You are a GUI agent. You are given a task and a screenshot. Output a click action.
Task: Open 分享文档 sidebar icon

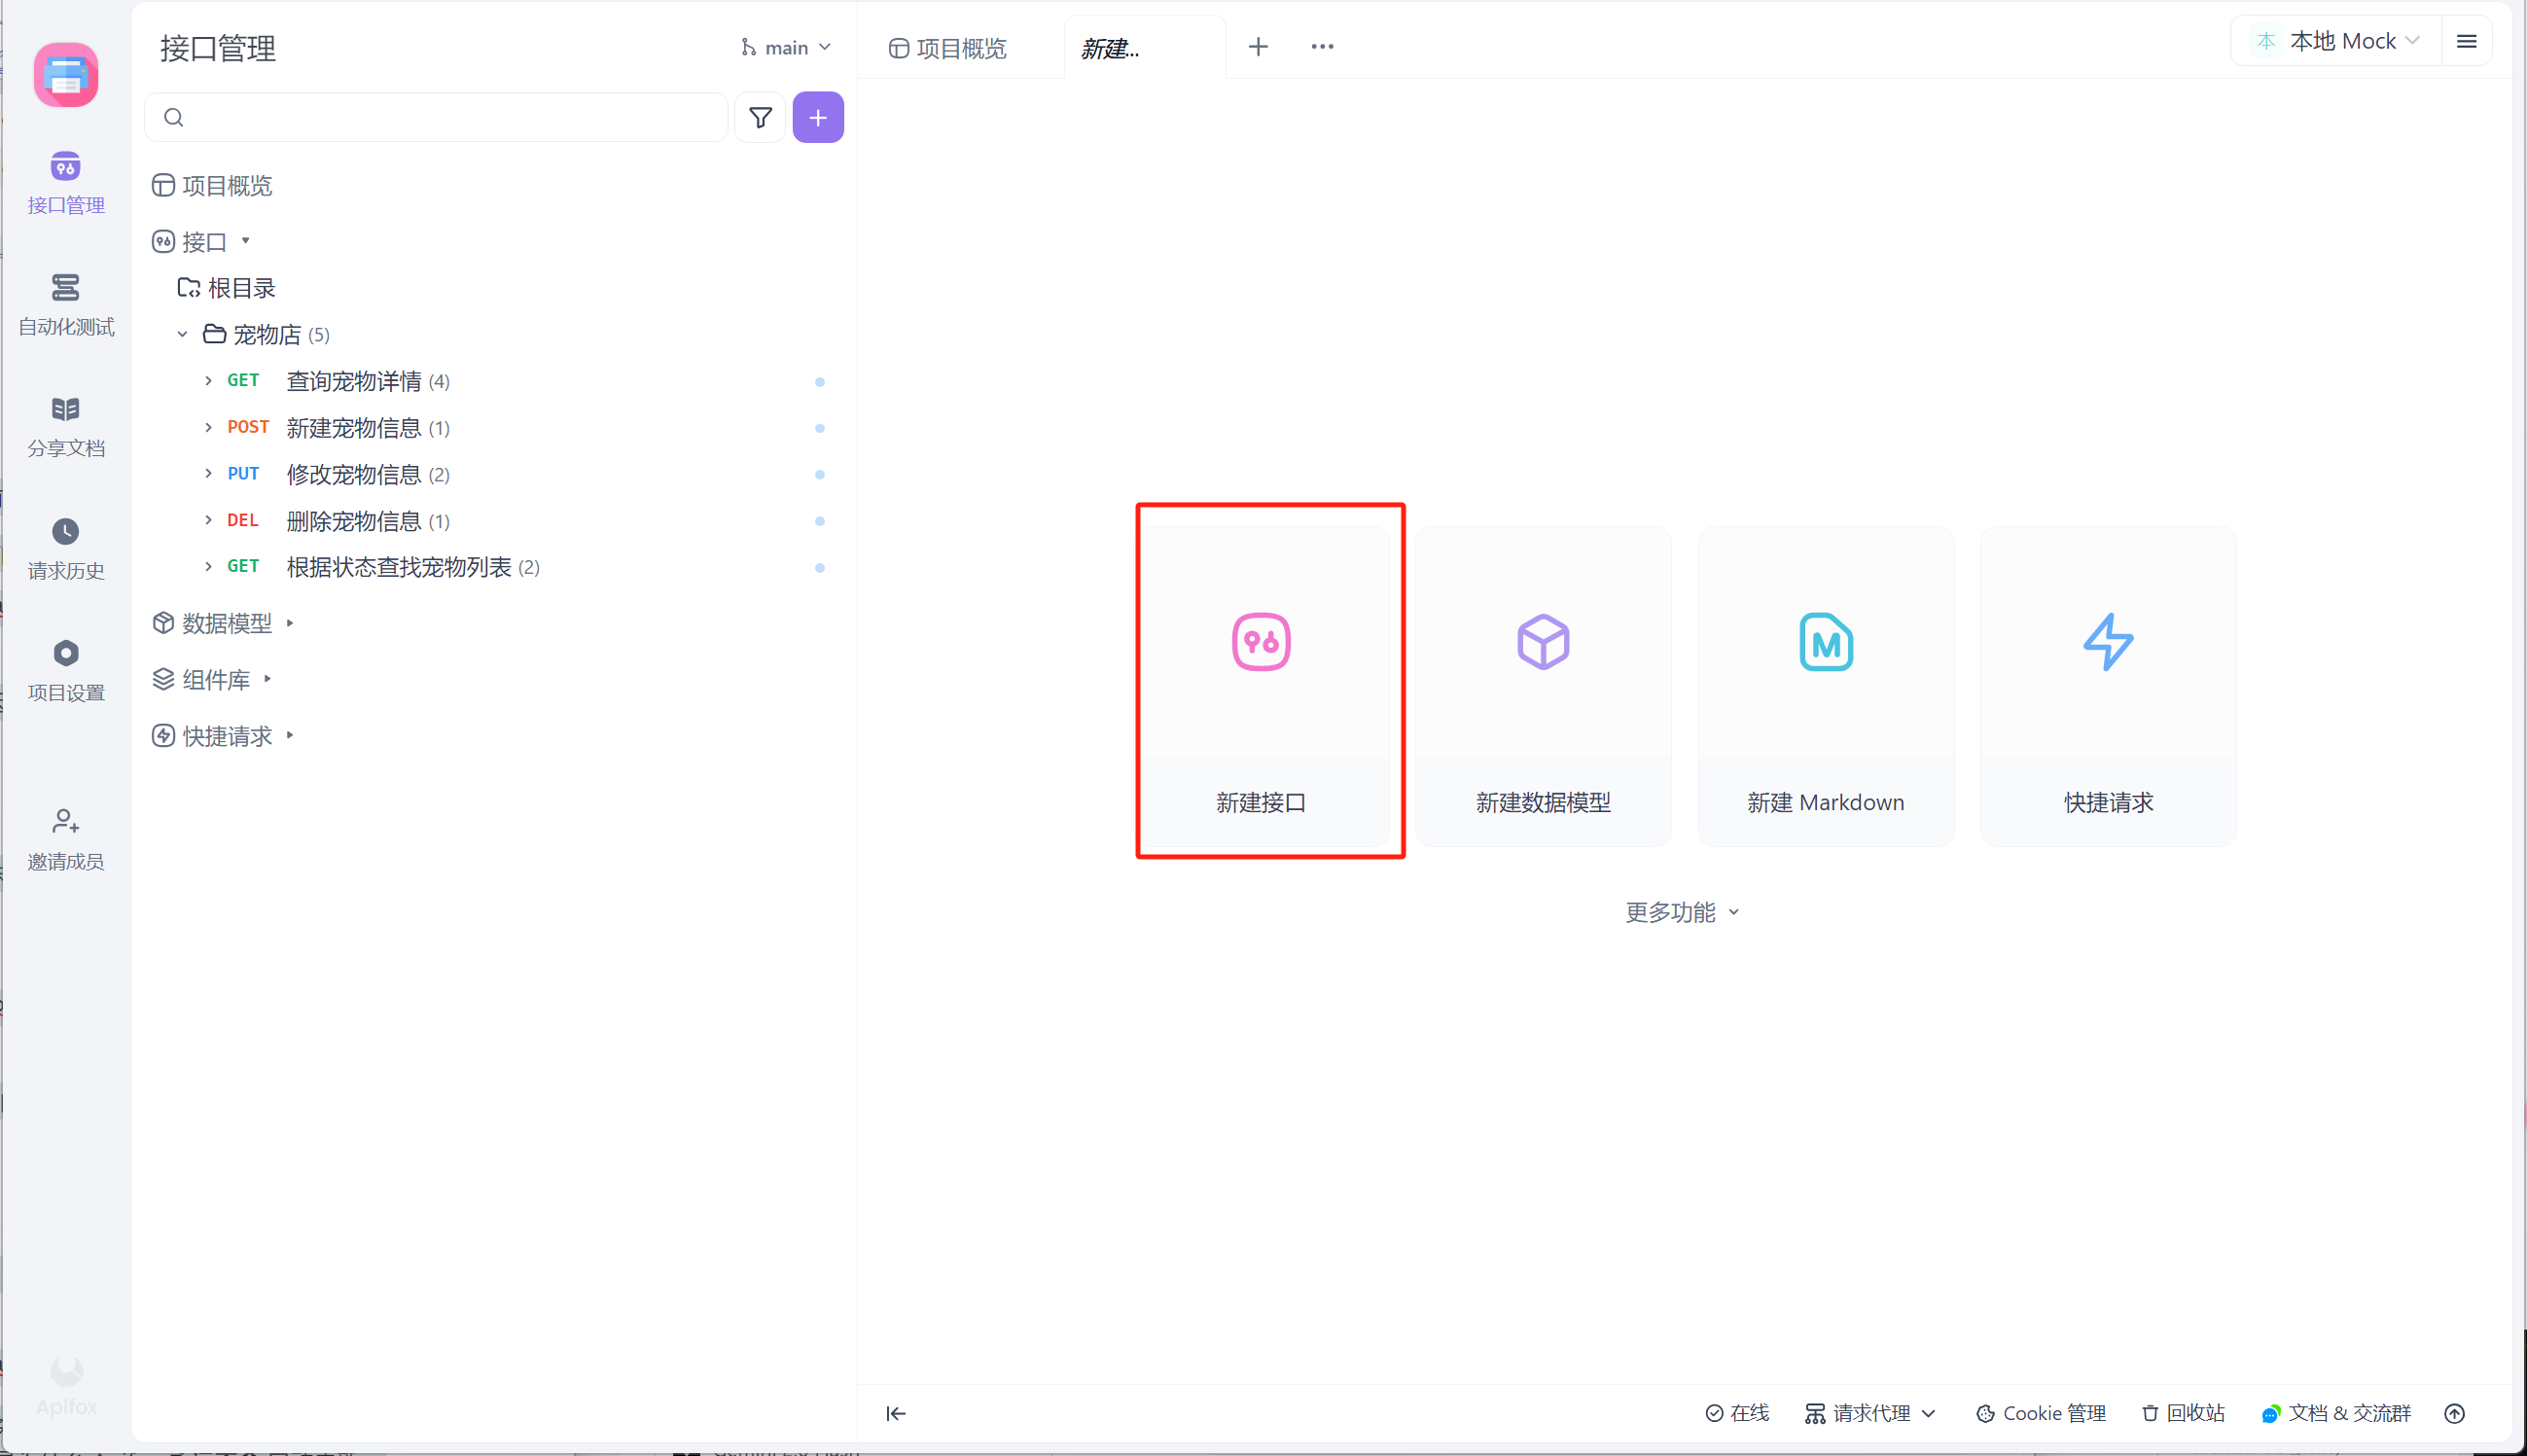click(66, 426)
